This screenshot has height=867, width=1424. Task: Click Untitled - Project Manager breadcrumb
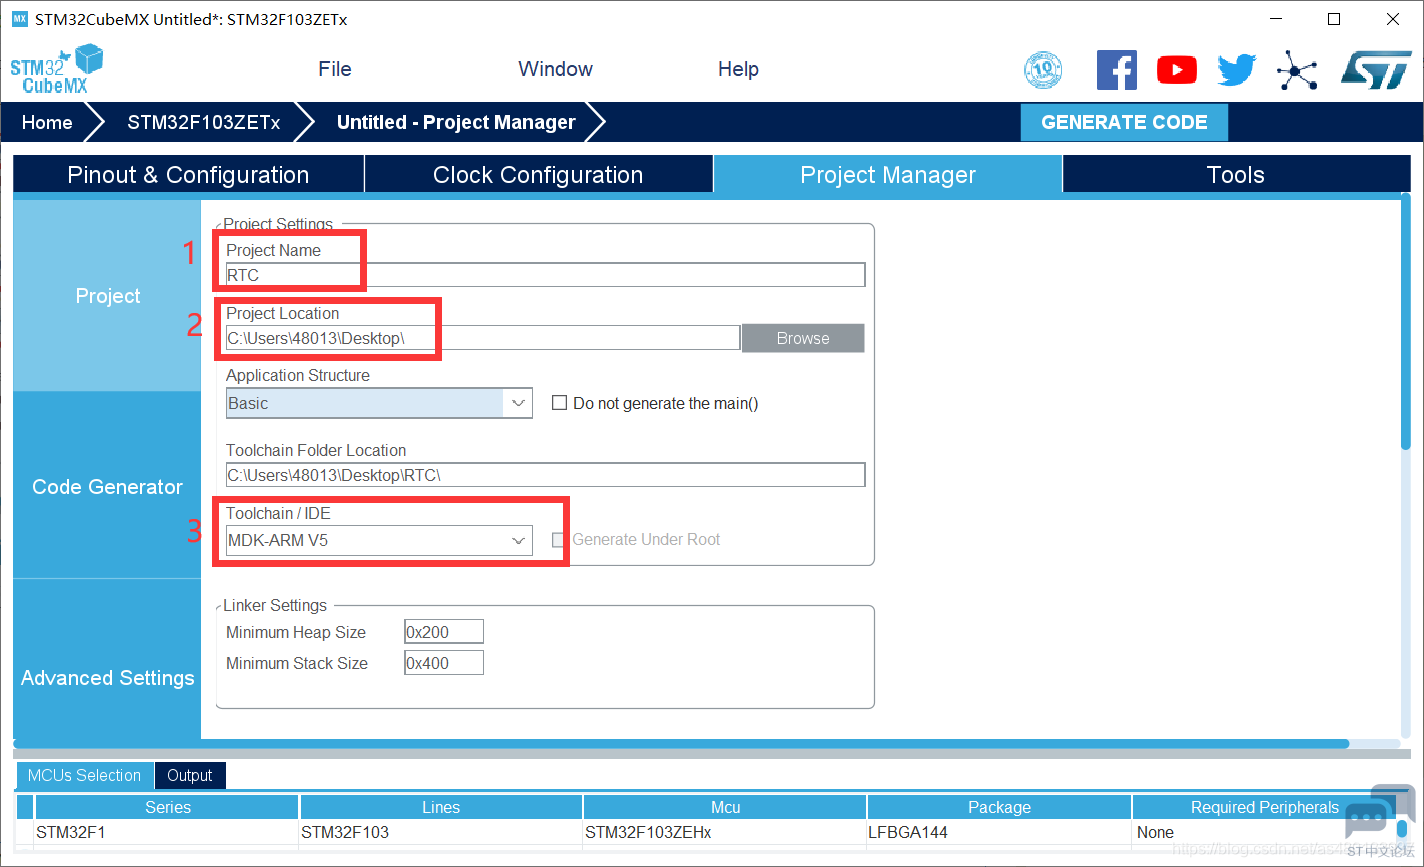point(456,122)
